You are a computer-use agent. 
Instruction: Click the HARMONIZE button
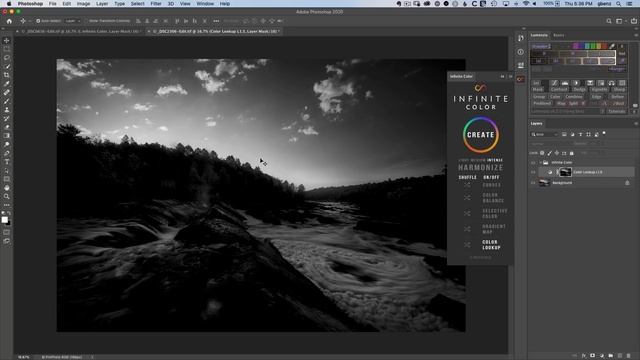tap(480, 168)
